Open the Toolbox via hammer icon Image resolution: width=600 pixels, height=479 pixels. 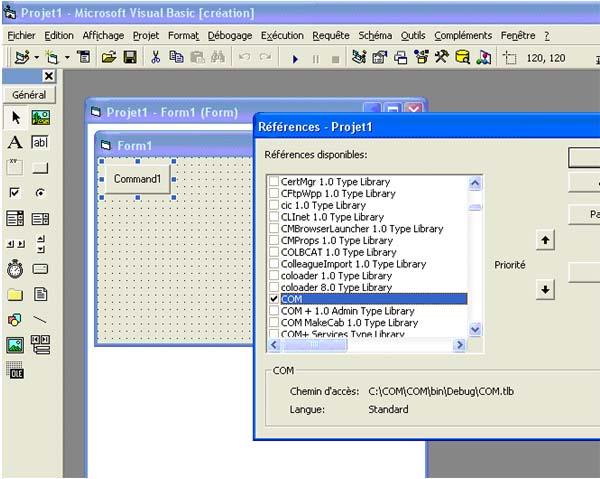pos(442,58)
